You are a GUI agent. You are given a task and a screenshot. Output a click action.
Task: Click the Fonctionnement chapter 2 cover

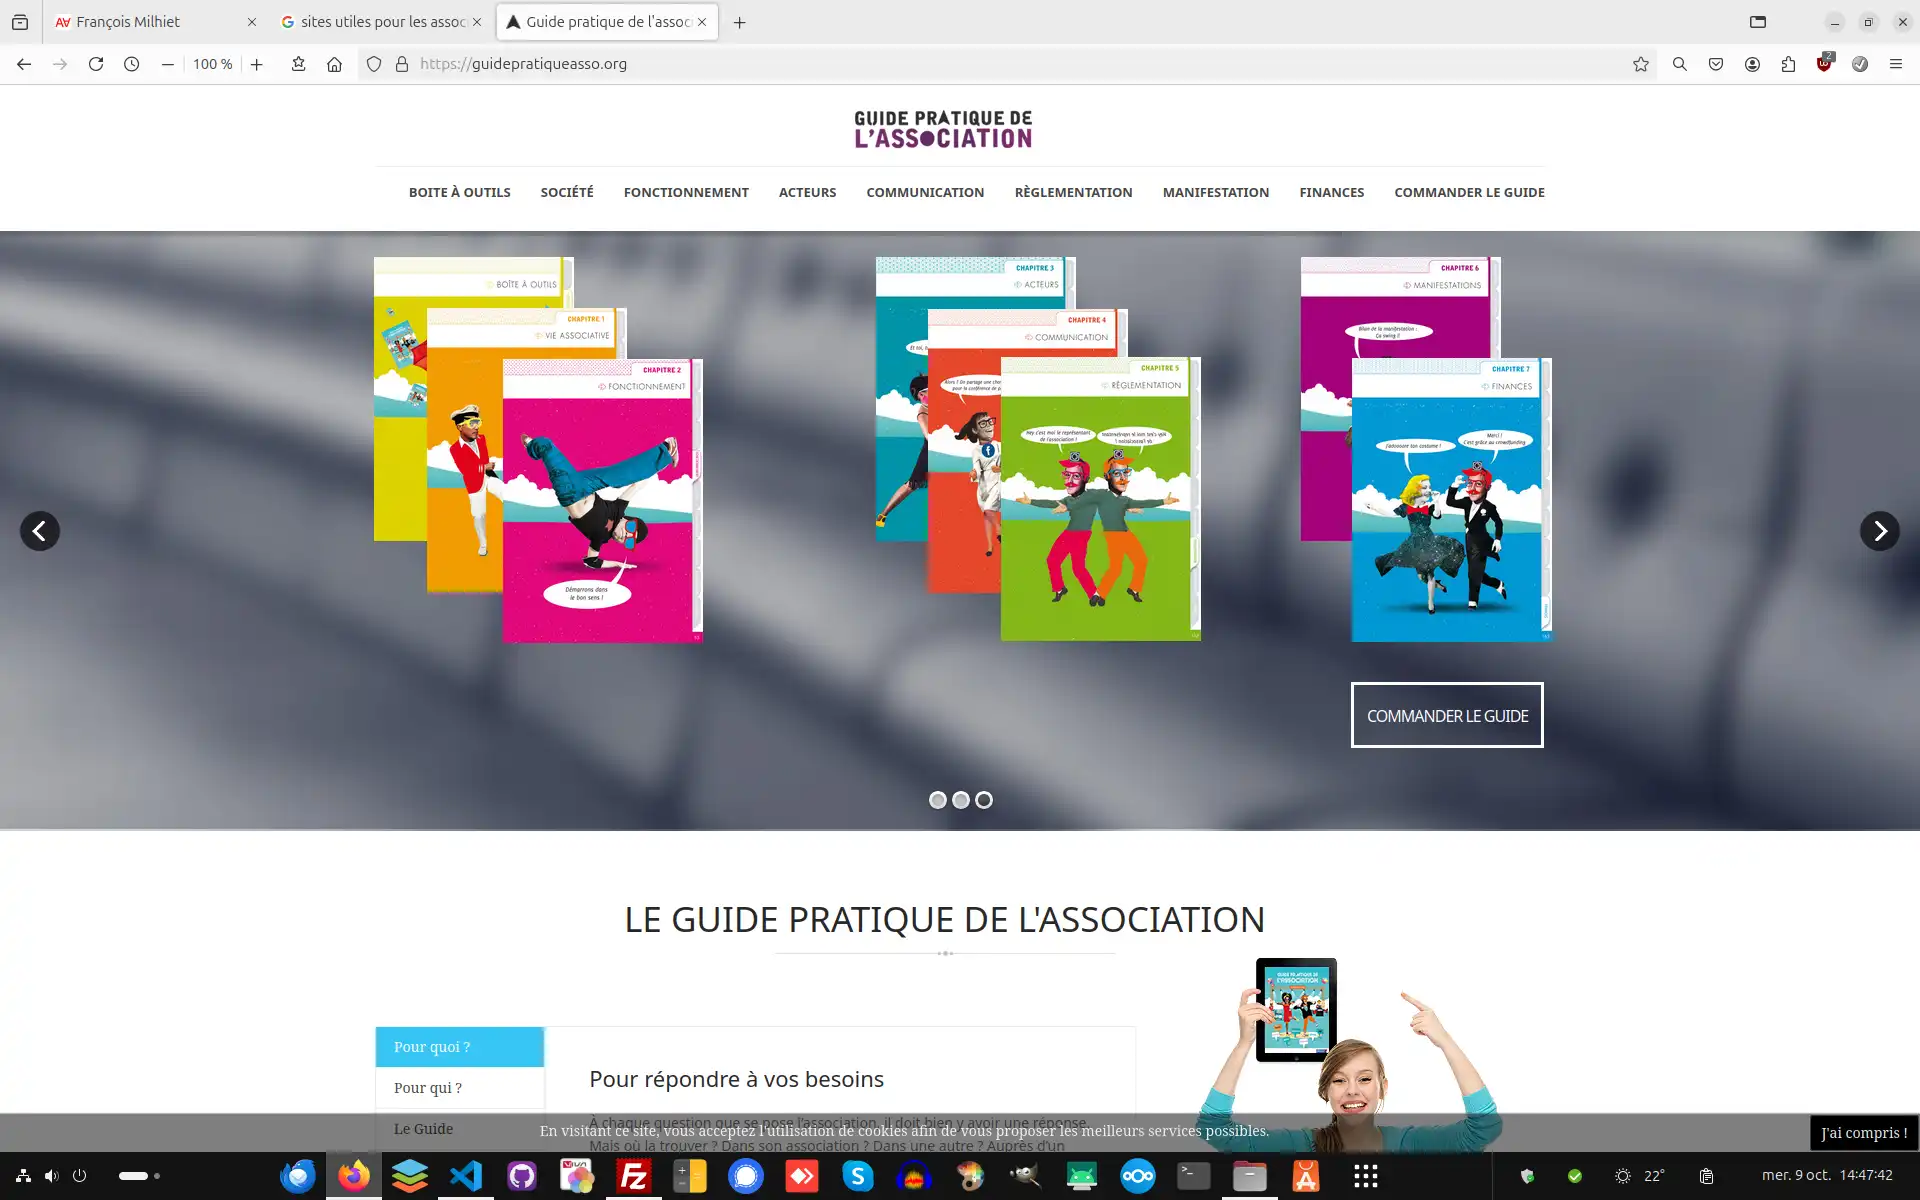coord(603,500)
